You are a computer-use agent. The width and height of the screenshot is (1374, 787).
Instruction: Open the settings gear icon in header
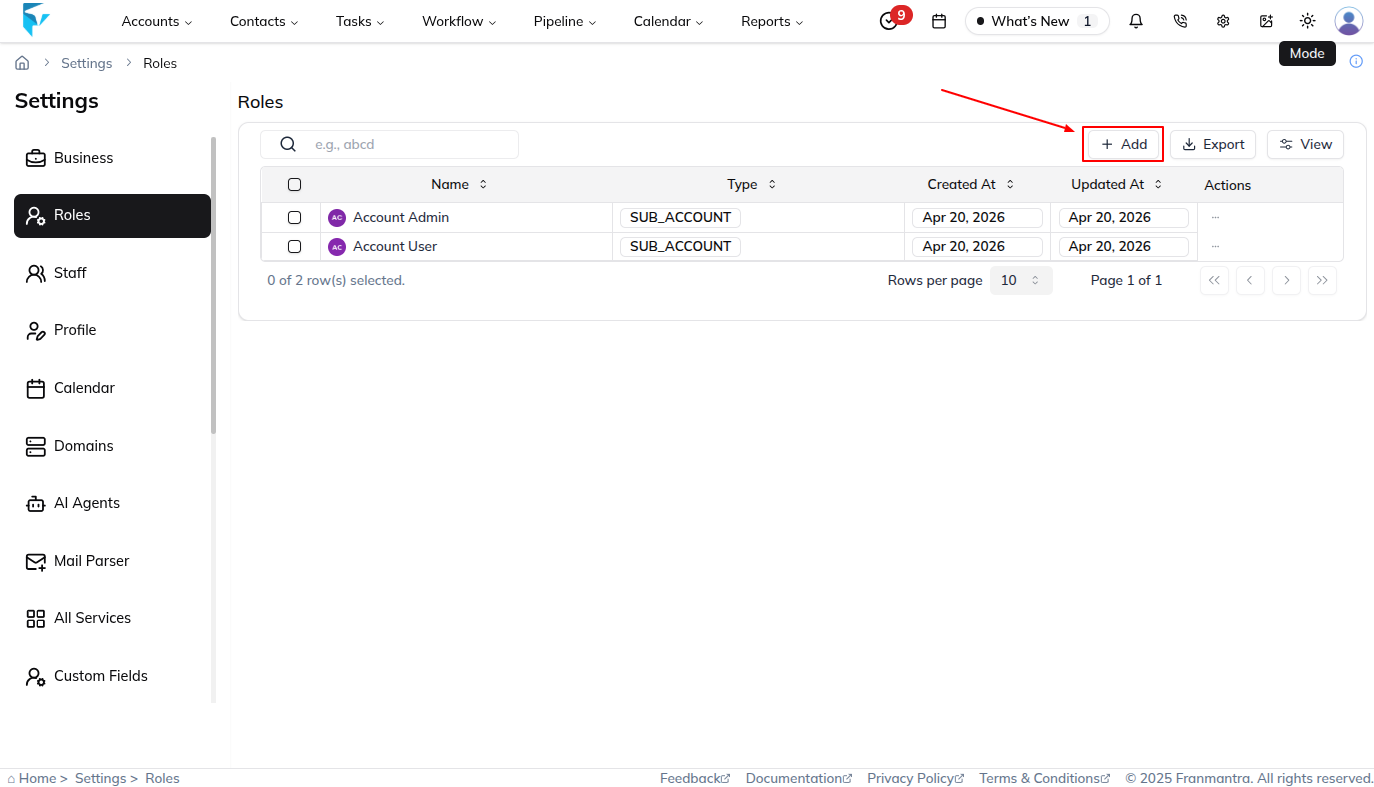click(1223, 21)
